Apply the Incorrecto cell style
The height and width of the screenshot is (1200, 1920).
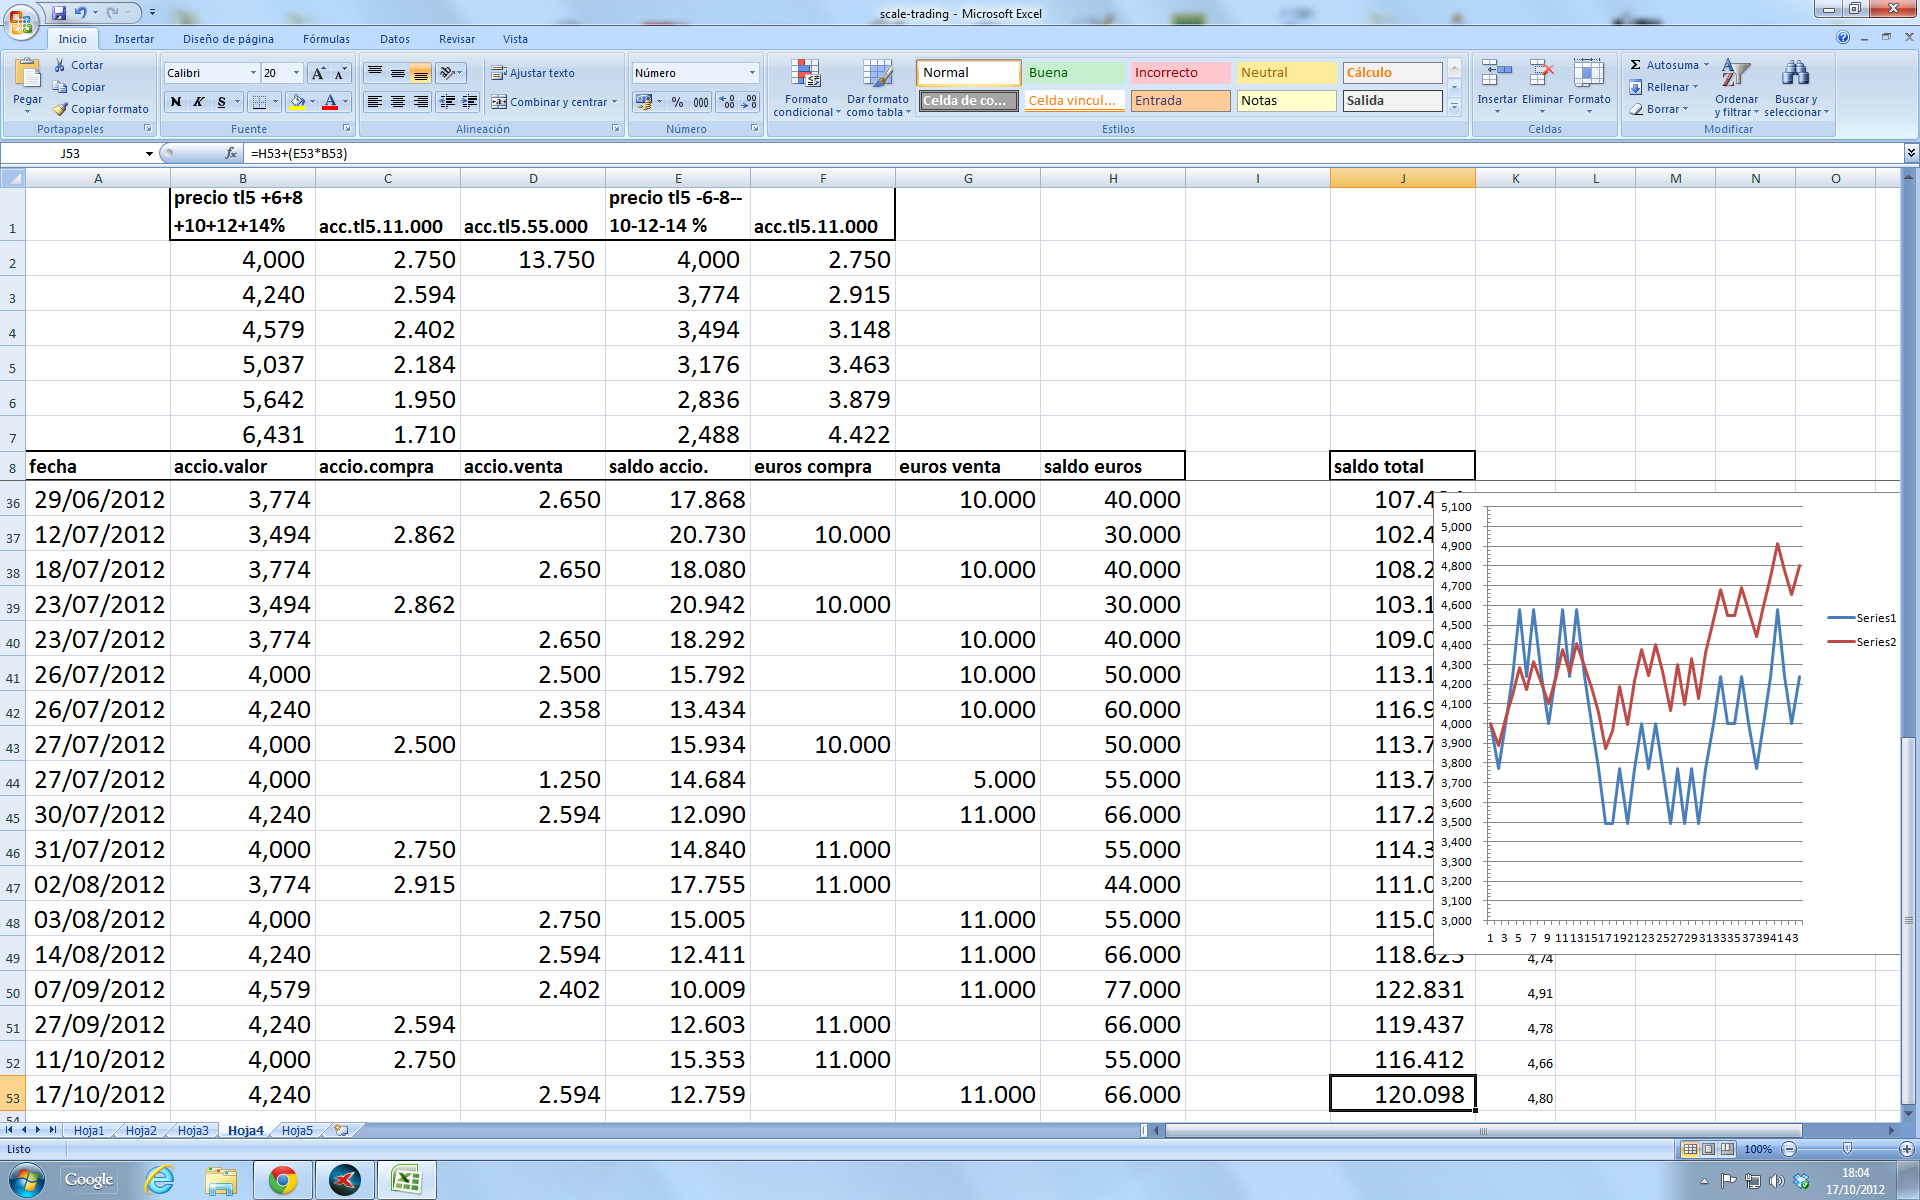tap(1179, 73)
